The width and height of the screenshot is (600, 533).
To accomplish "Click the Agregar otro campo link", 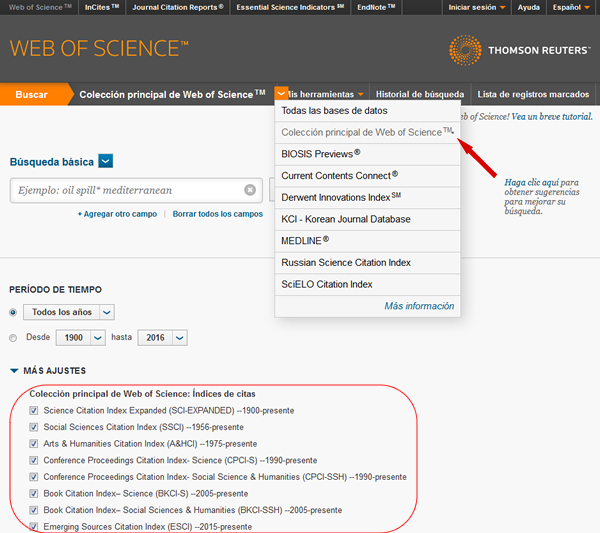I will pos(120,214).
